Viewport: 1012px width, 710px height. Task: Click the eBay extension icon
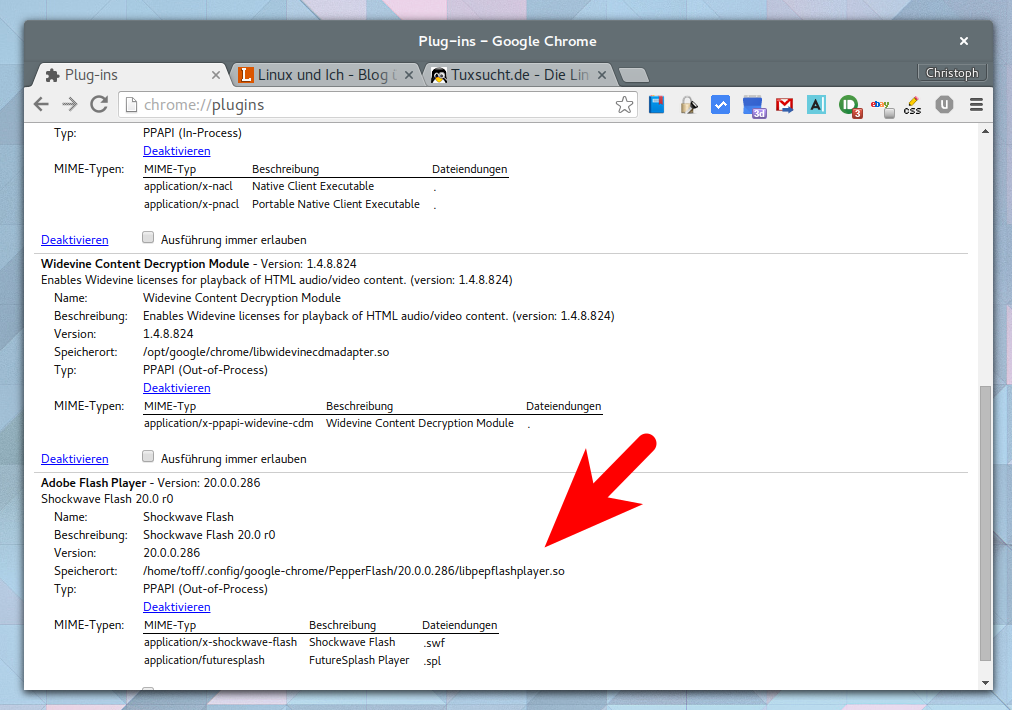[x=881, y=105]
